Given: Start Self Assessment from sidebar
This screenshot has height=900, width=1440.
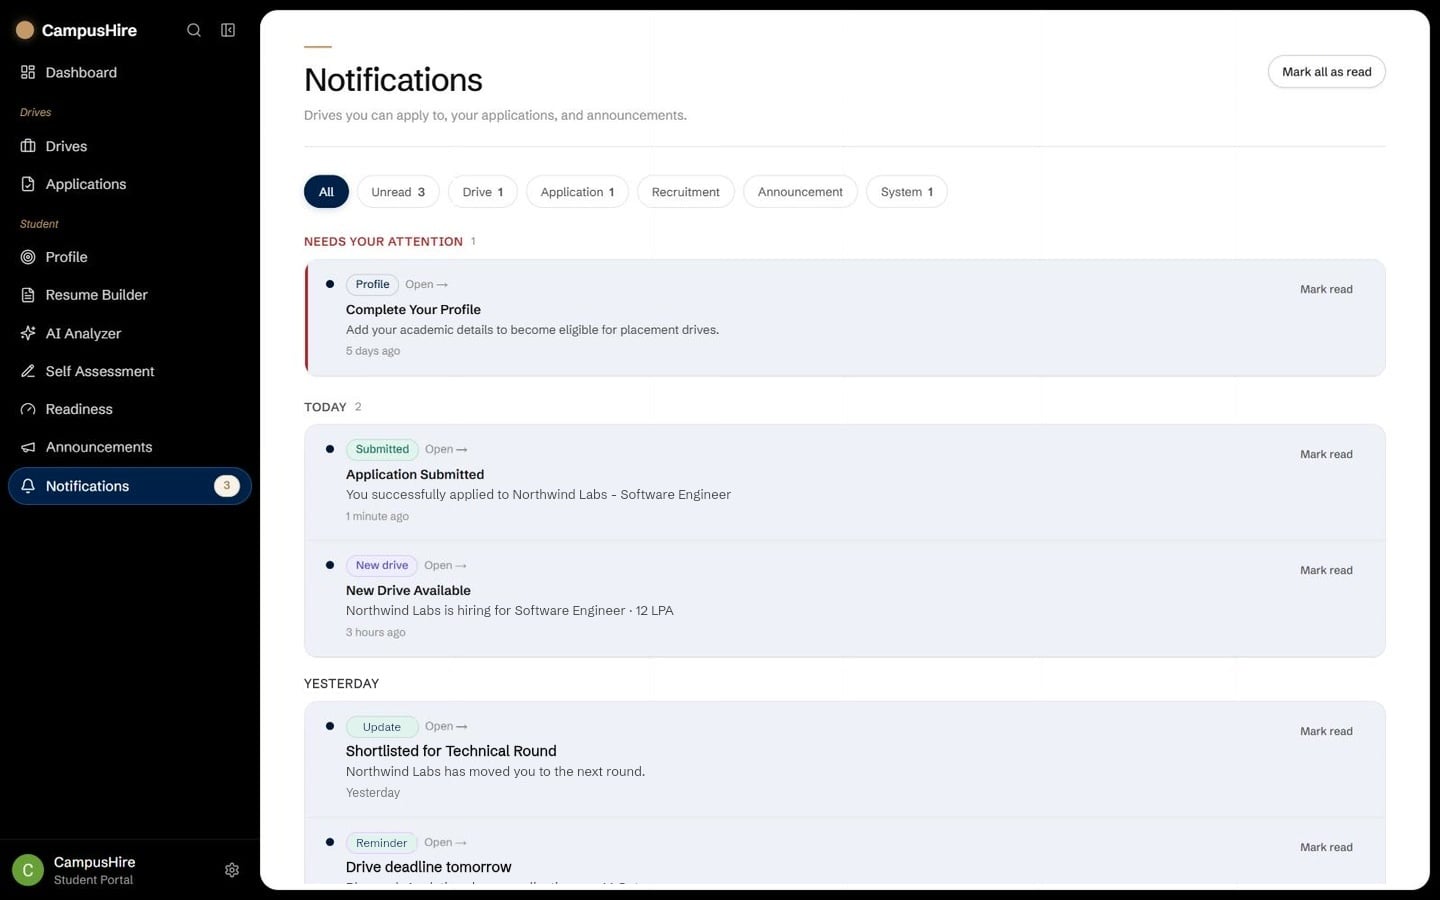Looking at the screenshot, I should [x=130, y=371].
